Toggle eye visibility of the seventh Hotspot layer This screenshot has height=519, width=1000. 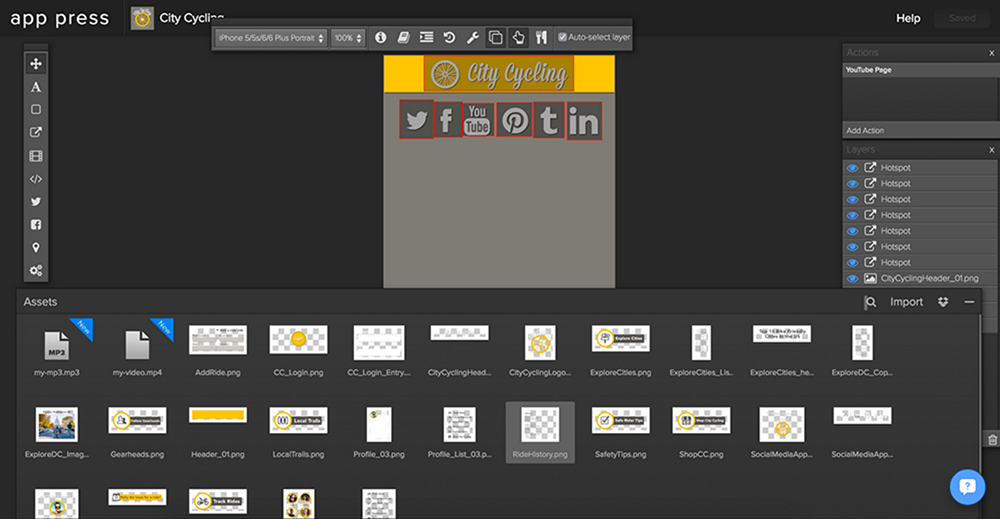pos(852,263)
